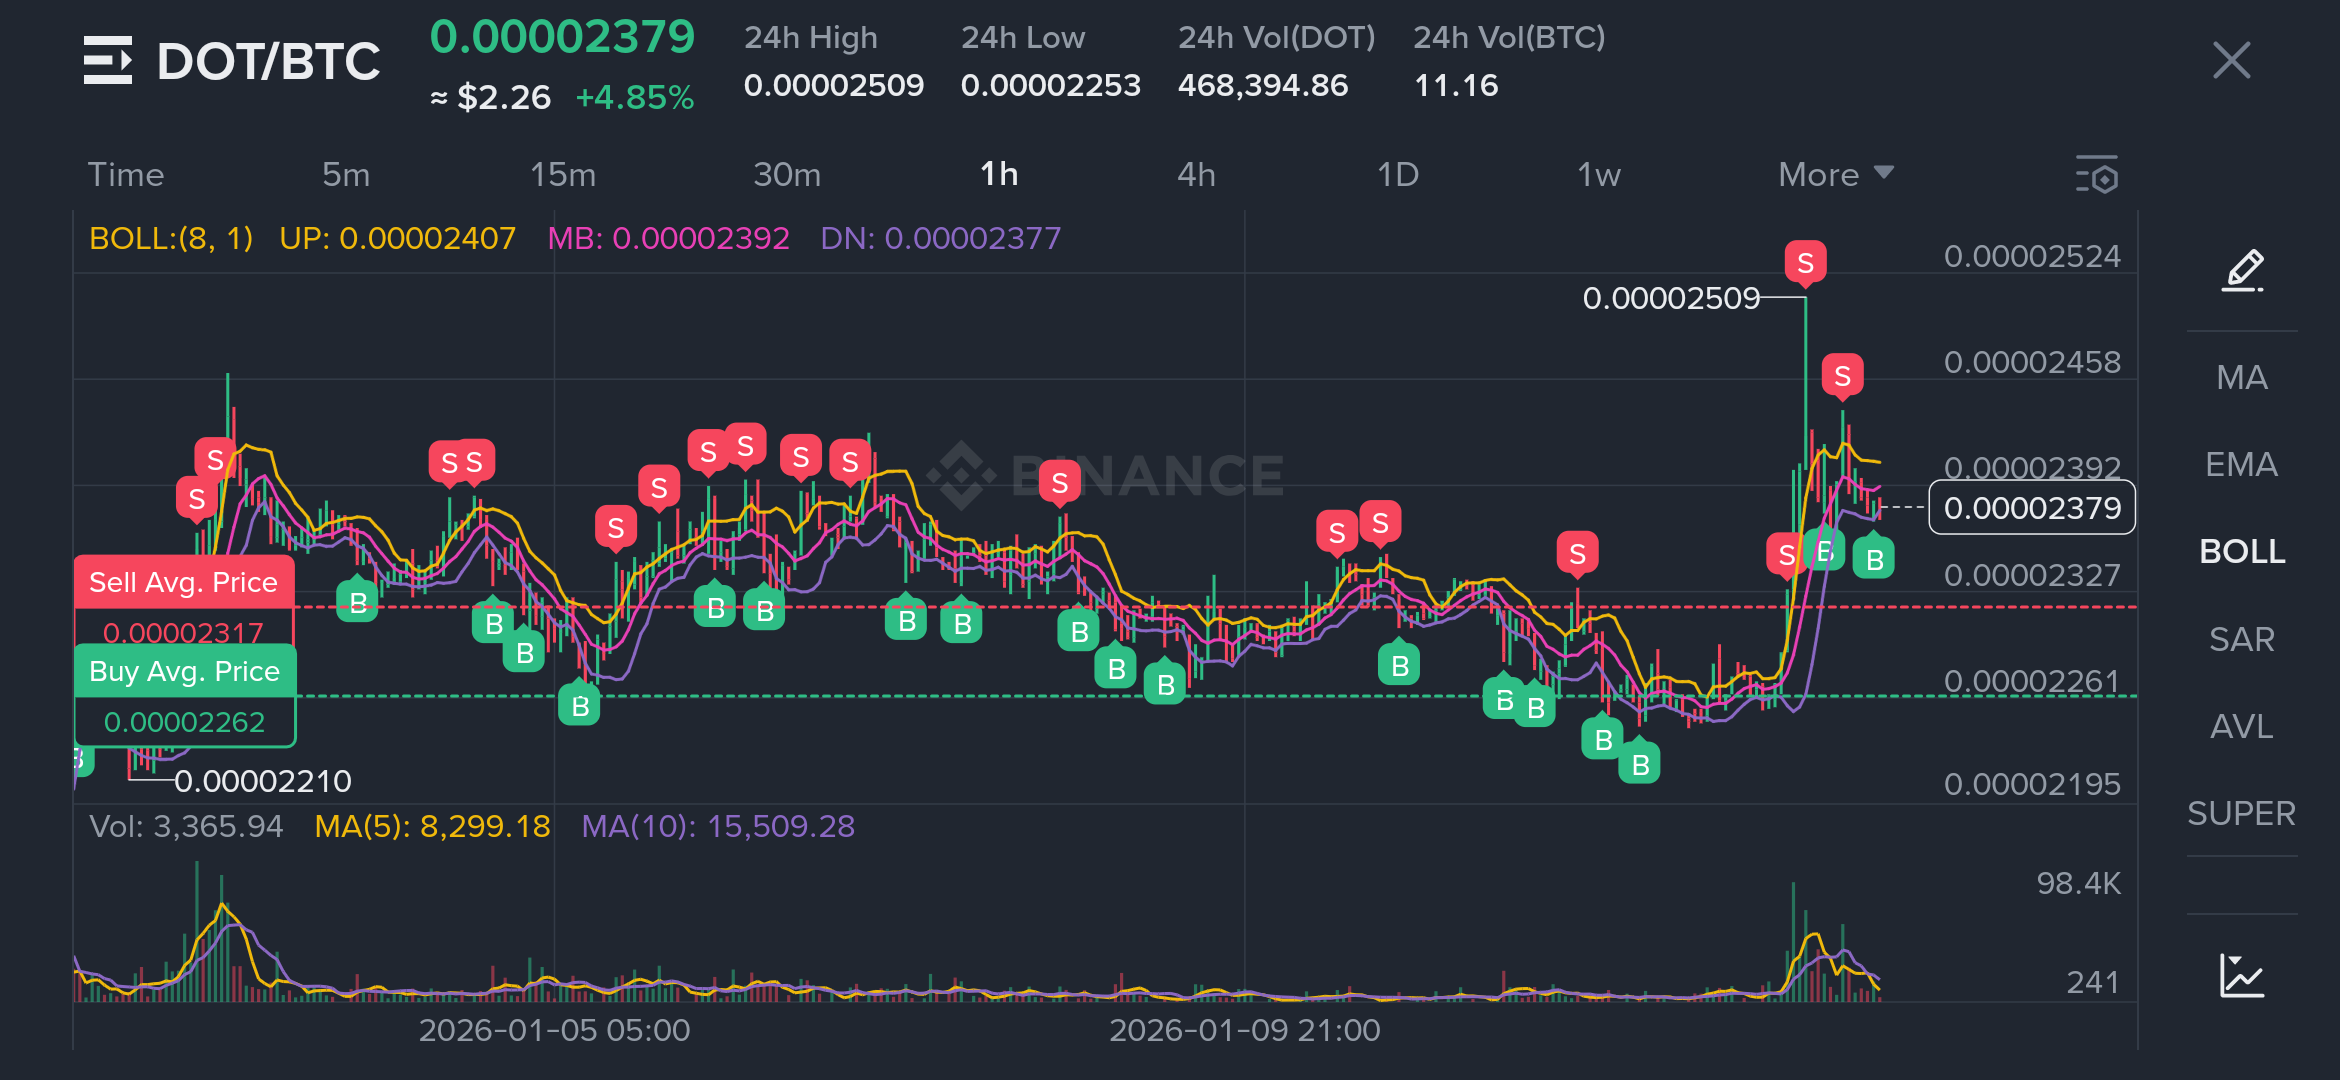The image size is (2340, 1080).
Task: Click the current price tag 0.00002379
Action: 2031,508
